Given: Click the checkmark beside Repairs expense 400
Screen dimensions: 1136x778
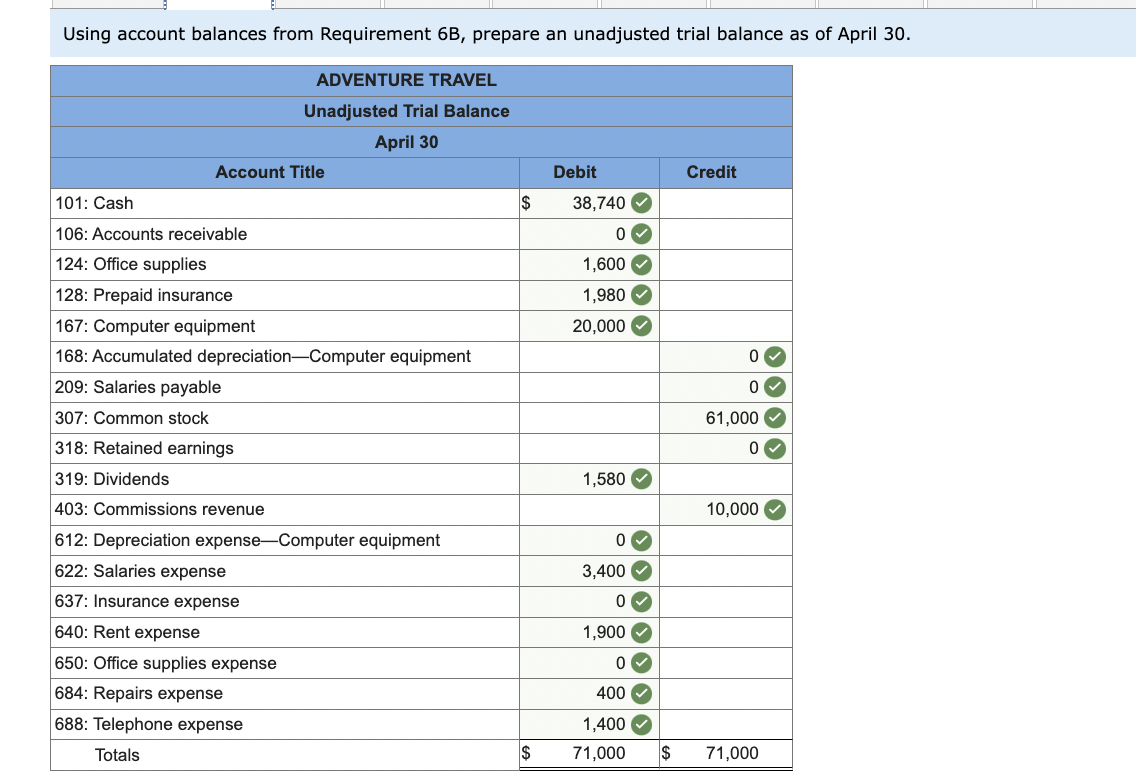Looking at the screenshot, I should pyautogui.click(x=641, y=693).
